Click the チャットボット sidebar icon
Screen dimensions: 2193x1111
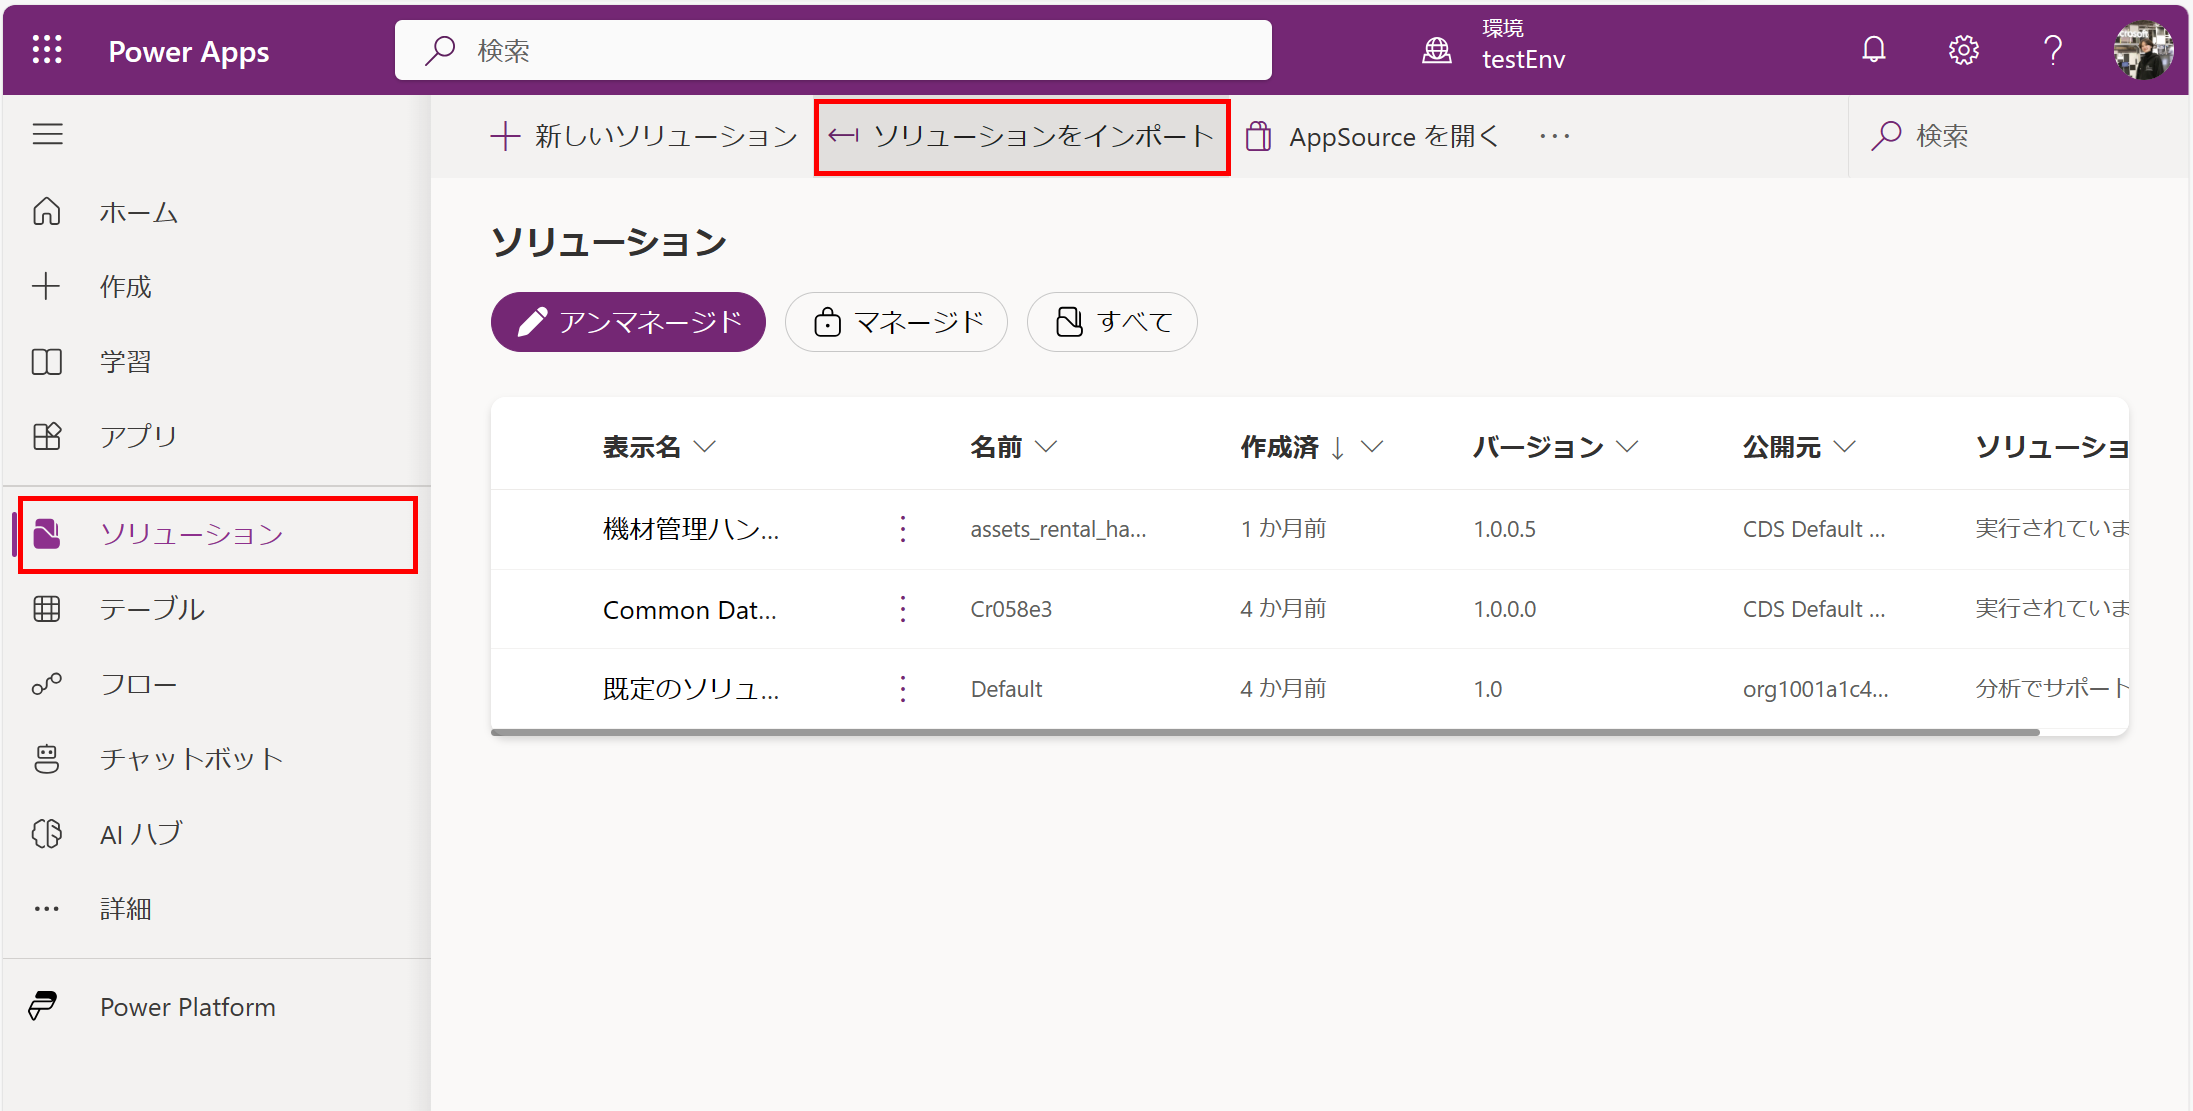pos(47,759)
